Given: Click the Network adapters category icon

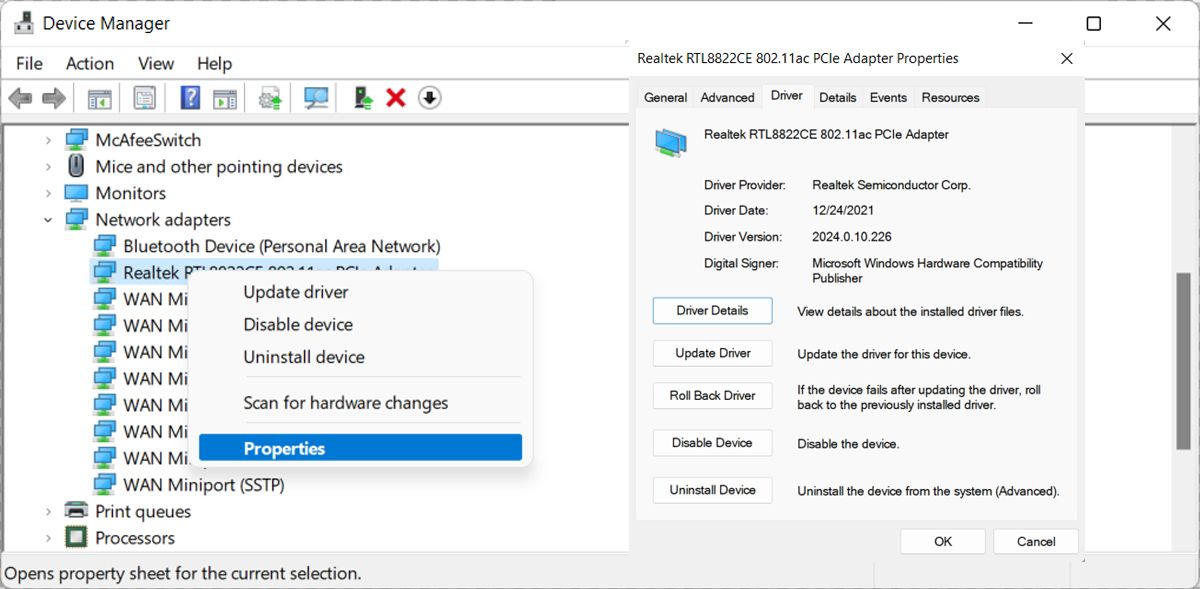Looking at the screenshot, I should click(x=76, y=219).
